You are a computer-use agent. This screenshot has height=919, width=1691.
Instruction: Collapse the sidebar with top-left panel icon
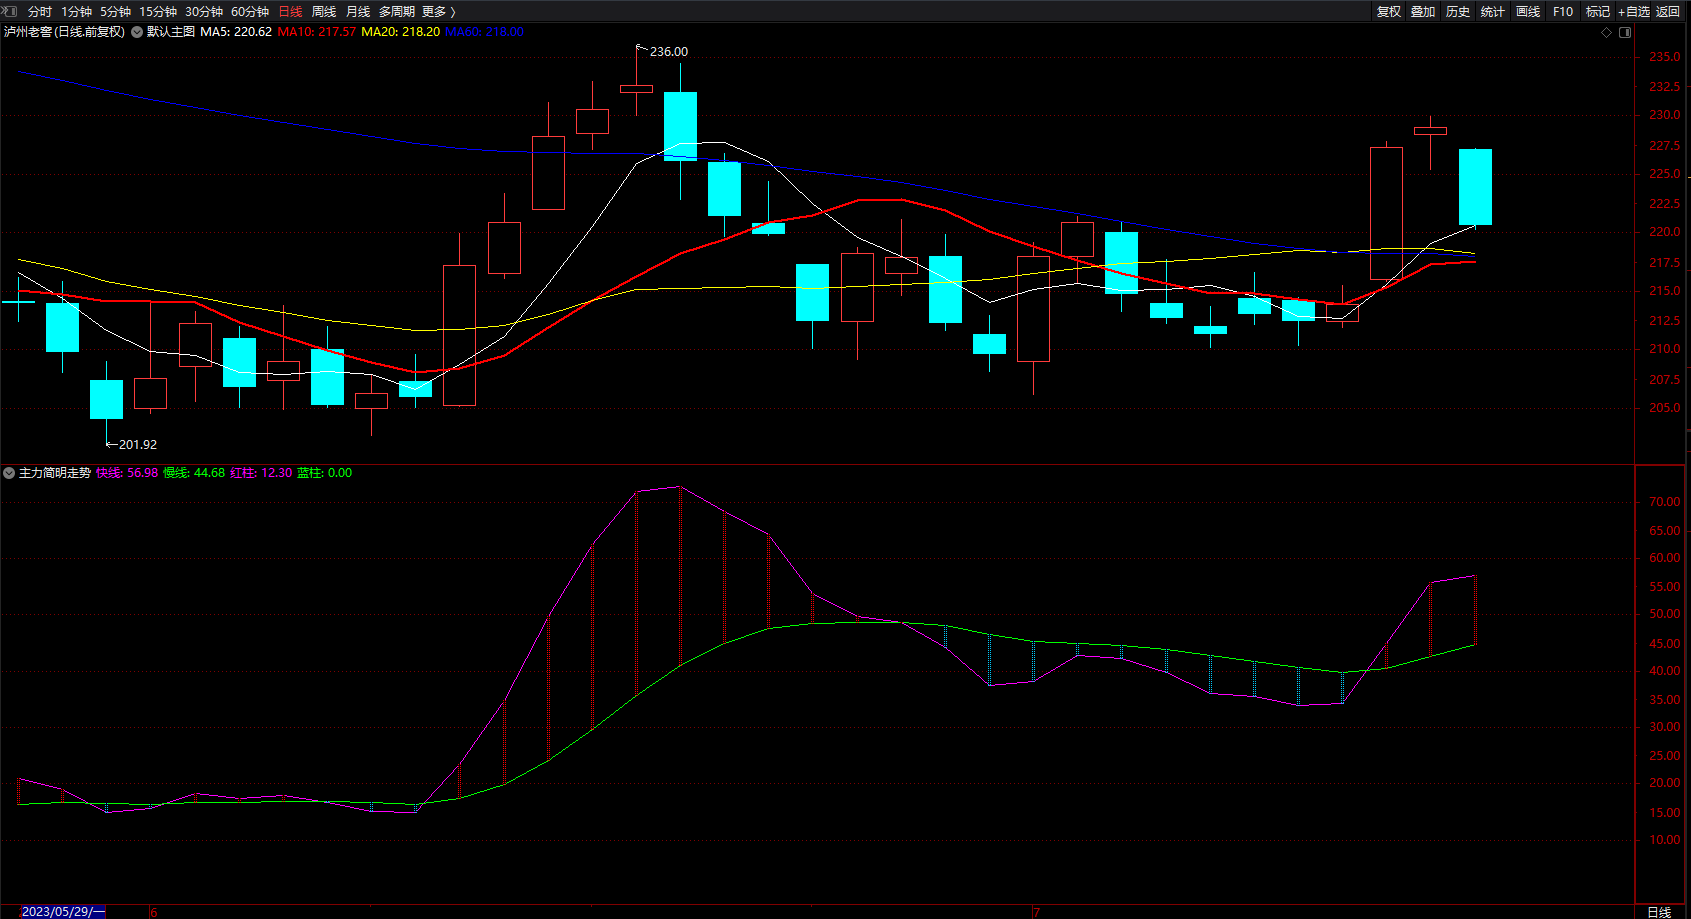pos(10,11)
